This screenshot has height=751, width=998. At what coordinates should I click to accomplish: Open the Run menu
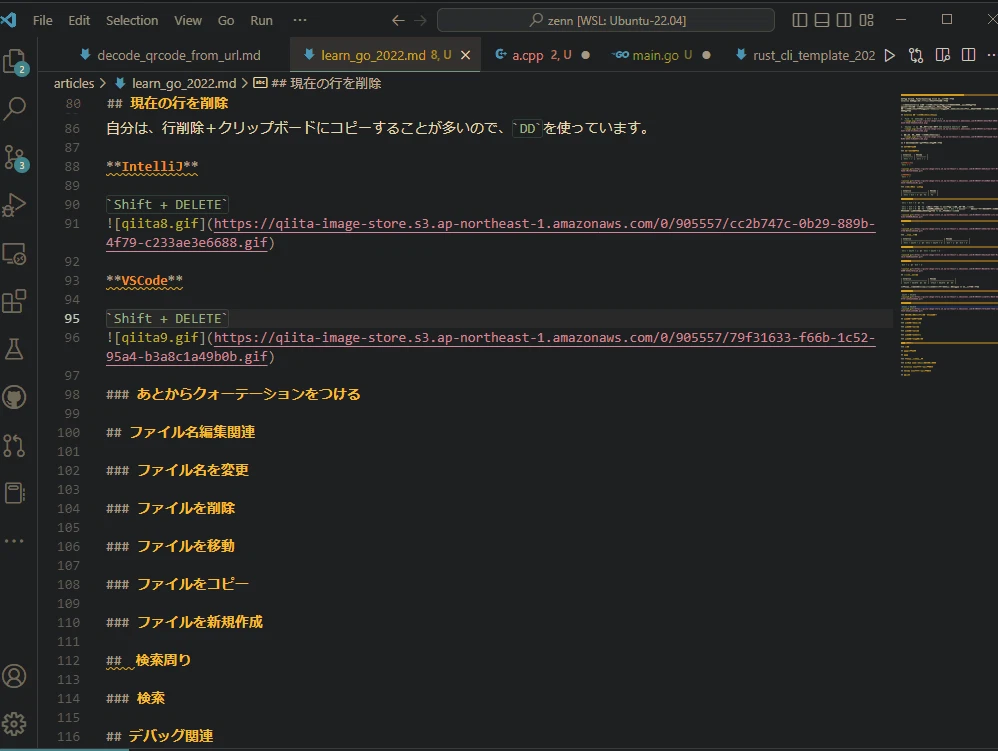(261, 20)
